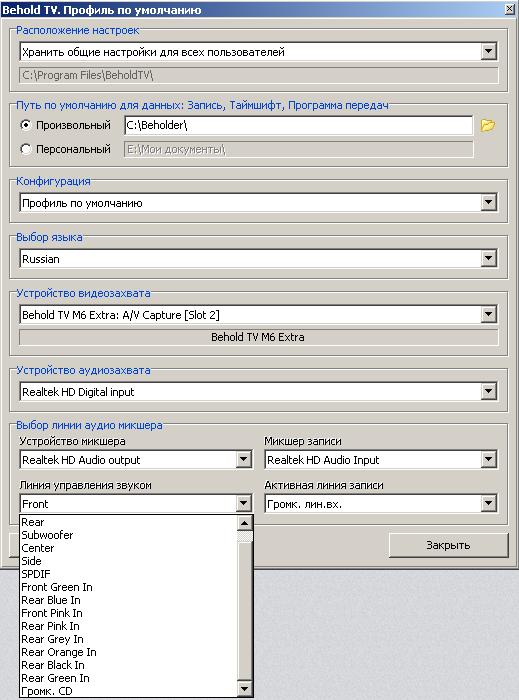
Task: Click the Закрыть button
Action: pyautogui.click(x=448, y=545)
